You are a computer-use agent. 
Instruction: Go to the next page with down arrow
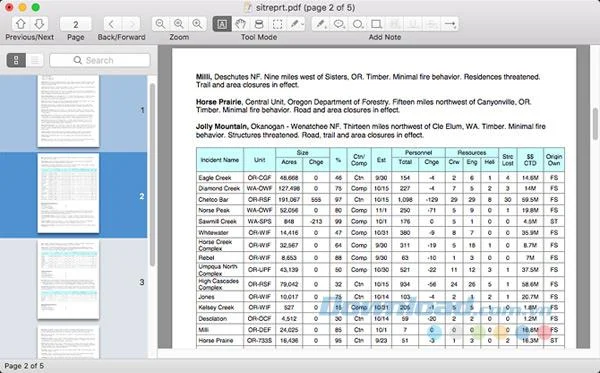(x=39, y=24)
